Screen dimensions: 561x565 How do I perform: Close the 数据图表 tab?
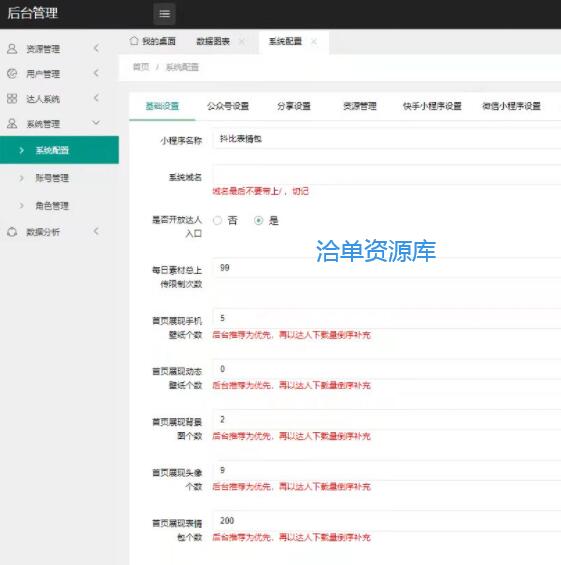coord(242,41)
